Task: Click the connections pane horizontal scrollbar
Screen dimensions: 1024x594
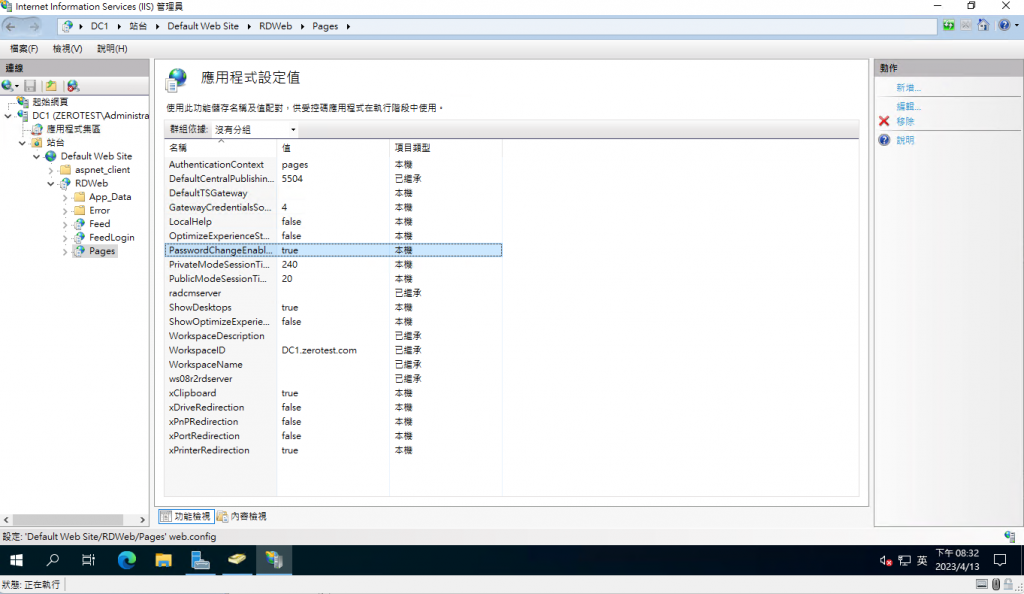Action: (67, 520)
